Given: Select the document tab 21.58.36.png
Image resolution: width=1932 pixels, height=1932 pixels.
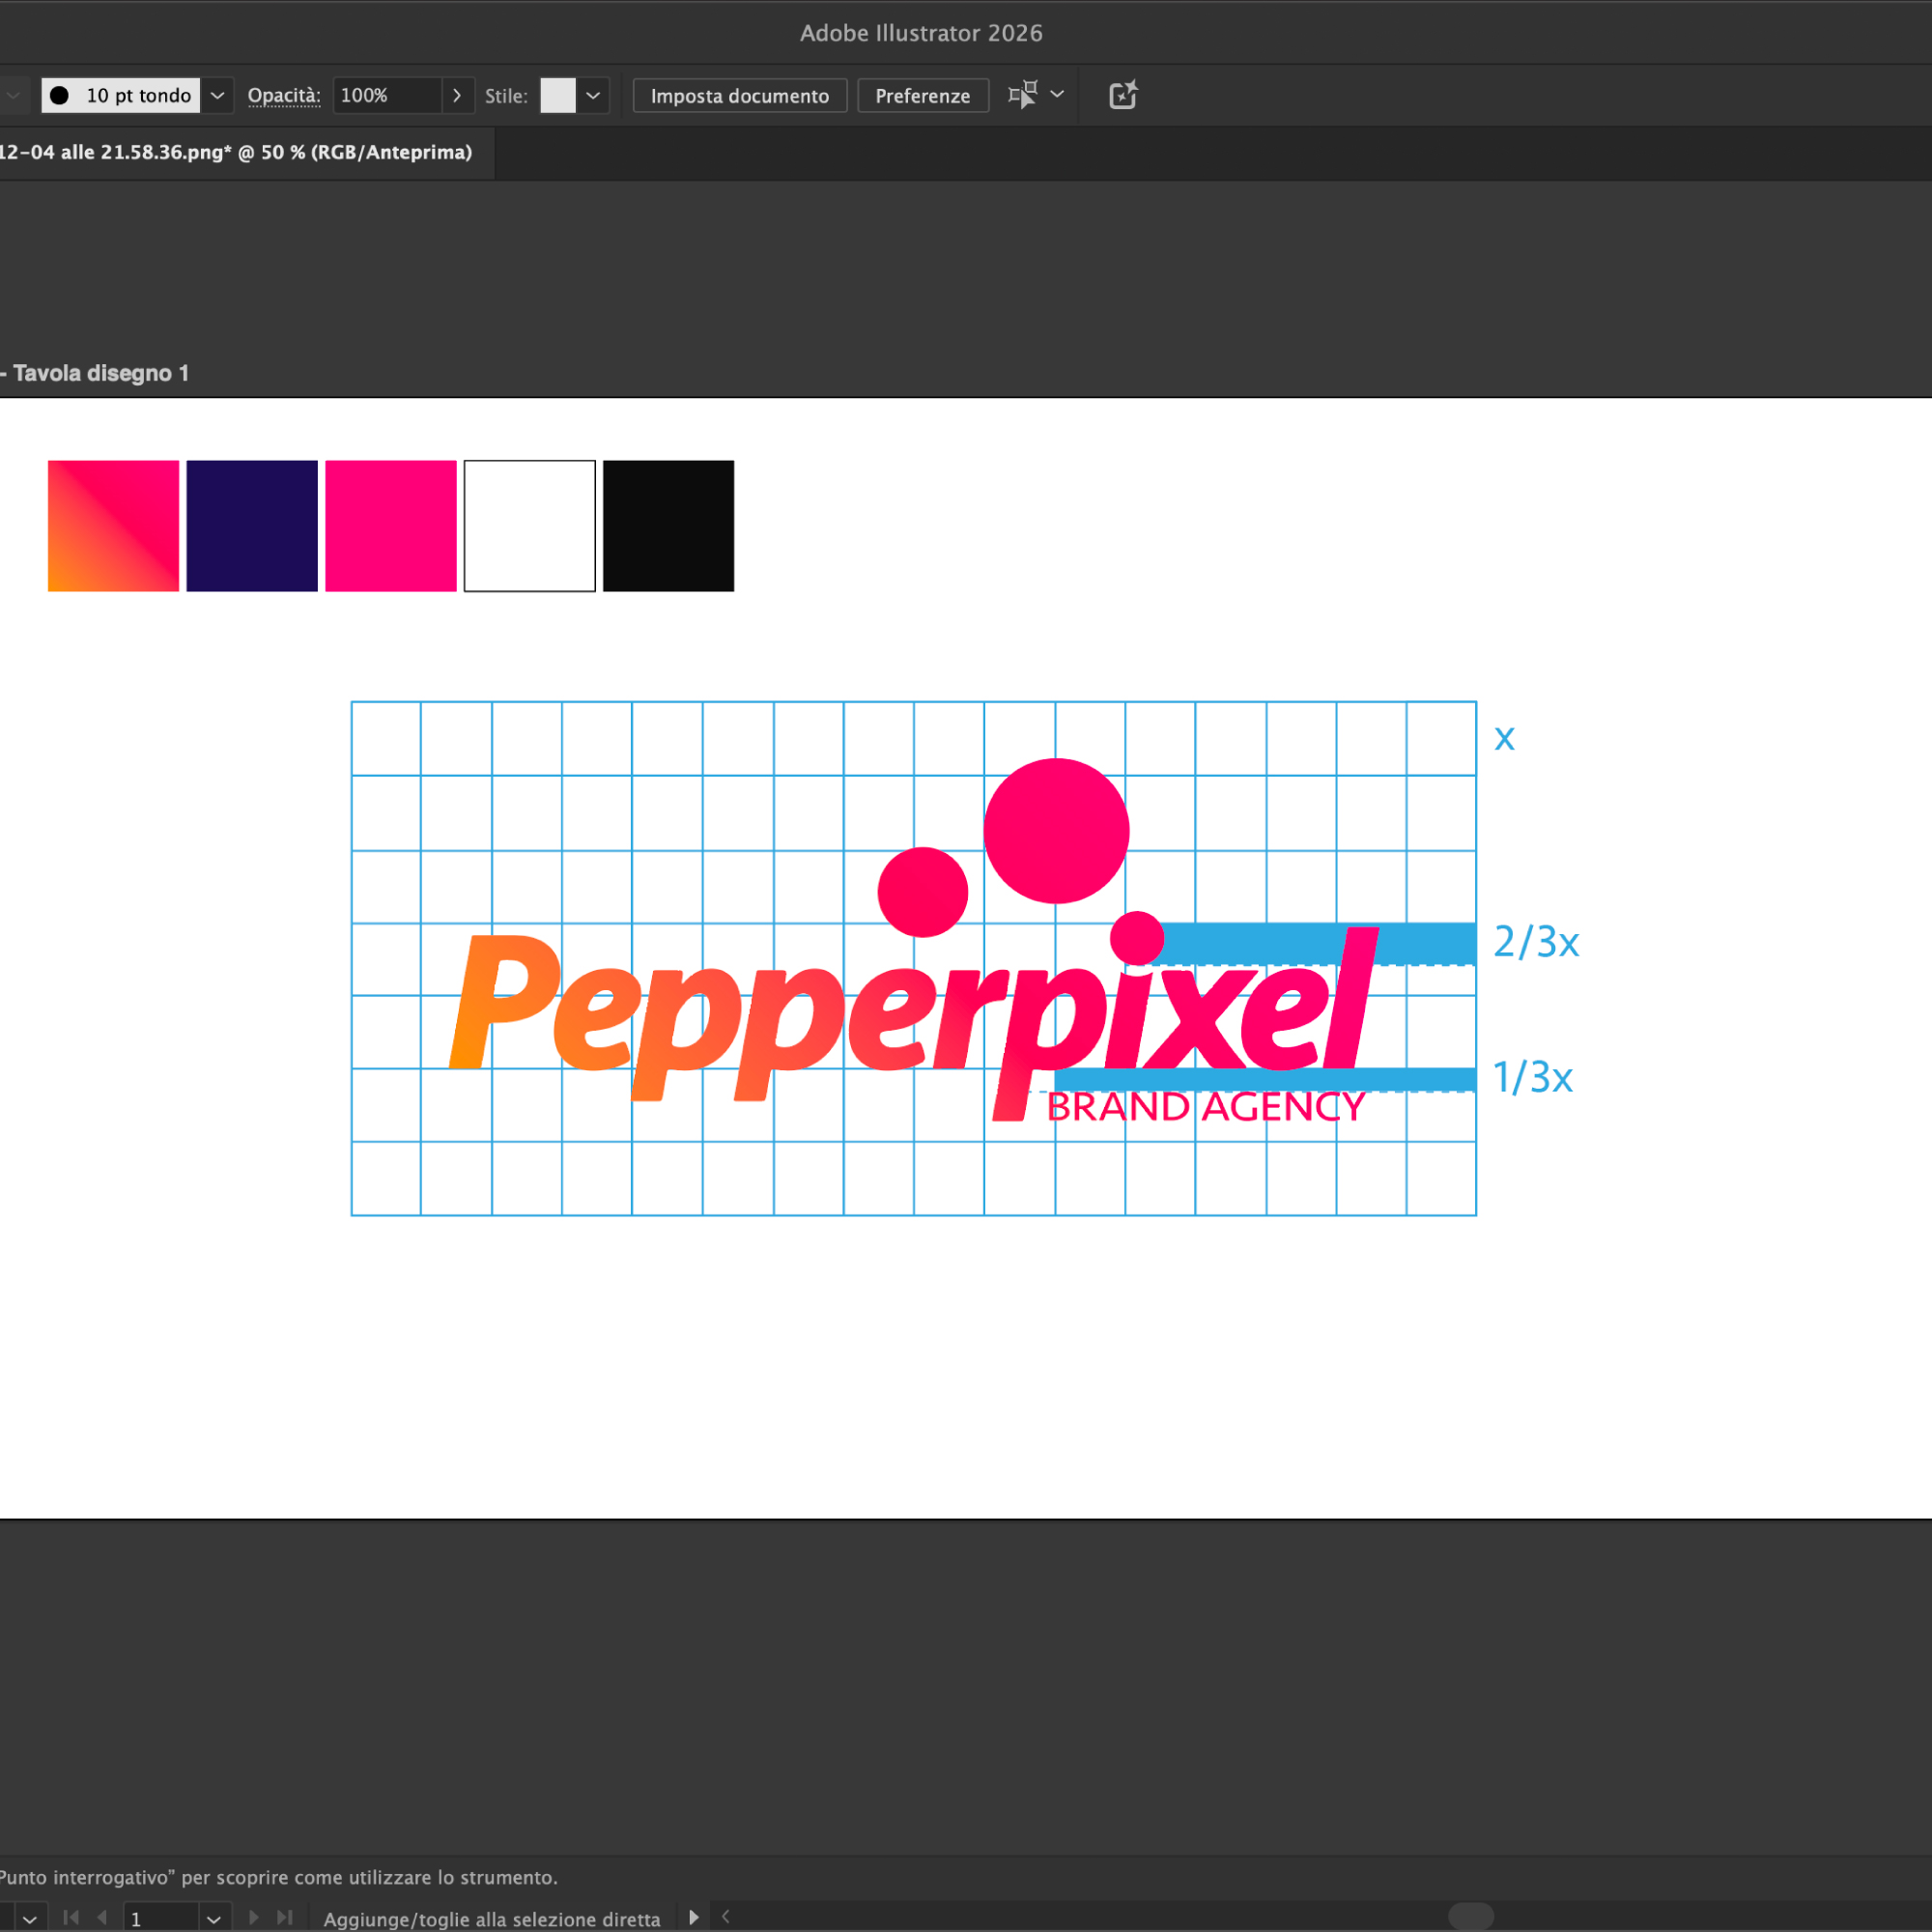Looking at the screenshot, I should (x=236, y=152).
